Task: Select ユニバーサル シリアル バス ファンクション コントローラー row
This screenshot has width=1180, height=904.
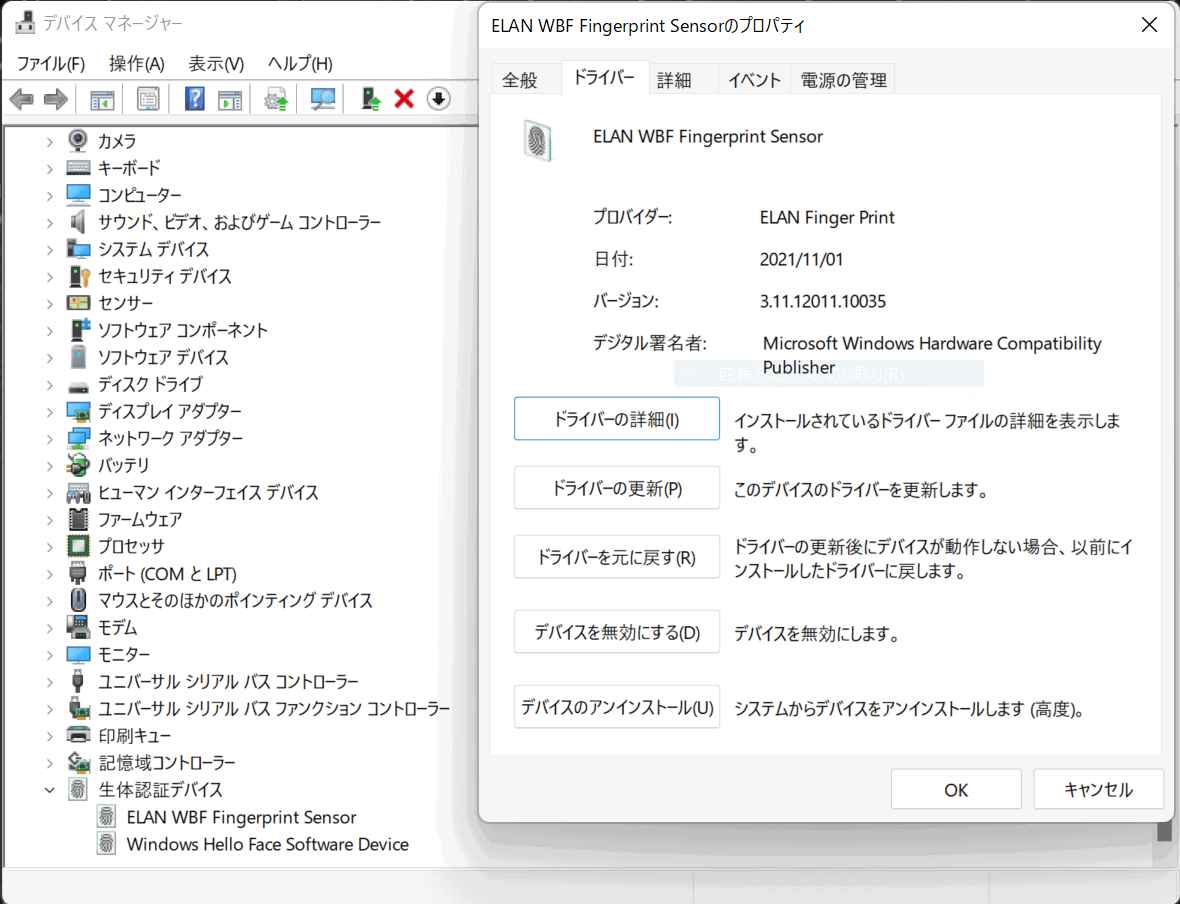Action: 274,709
